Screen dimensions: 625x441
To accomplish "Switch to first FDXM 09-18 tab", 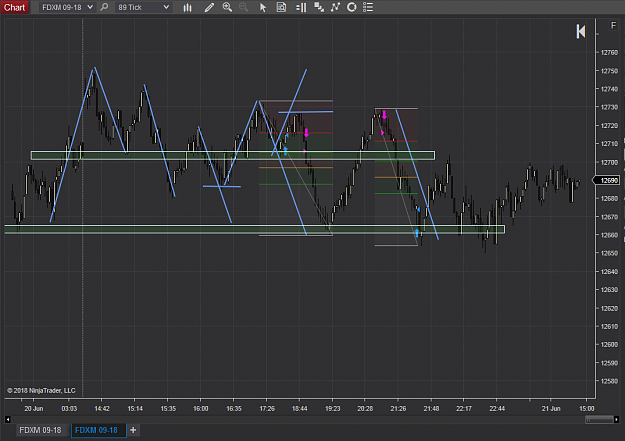I will [x=40, y=430].
